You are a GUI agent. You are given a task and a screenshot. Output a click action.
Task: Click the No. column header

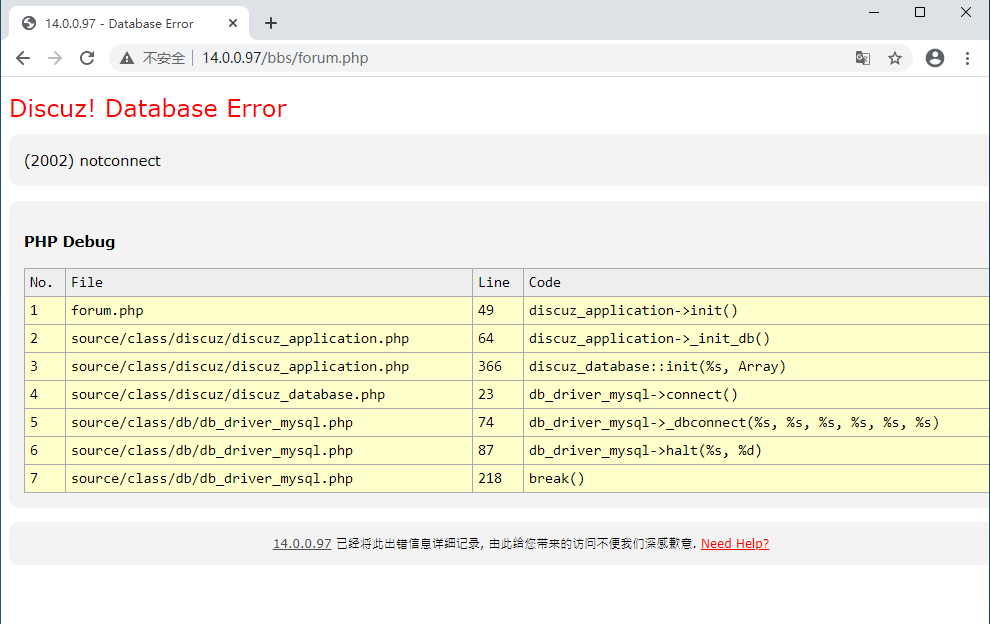click(45, 282)
